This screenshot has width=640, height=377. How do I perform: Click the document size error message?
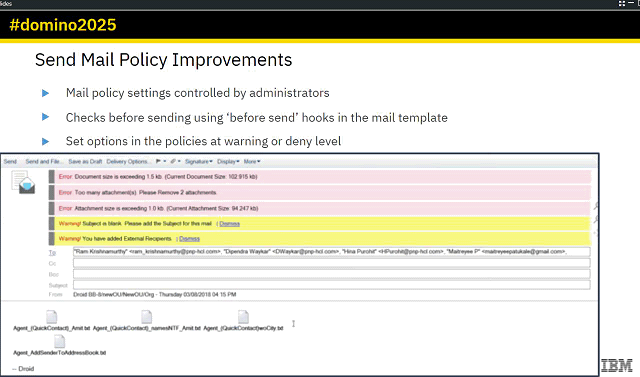(320, 177)
